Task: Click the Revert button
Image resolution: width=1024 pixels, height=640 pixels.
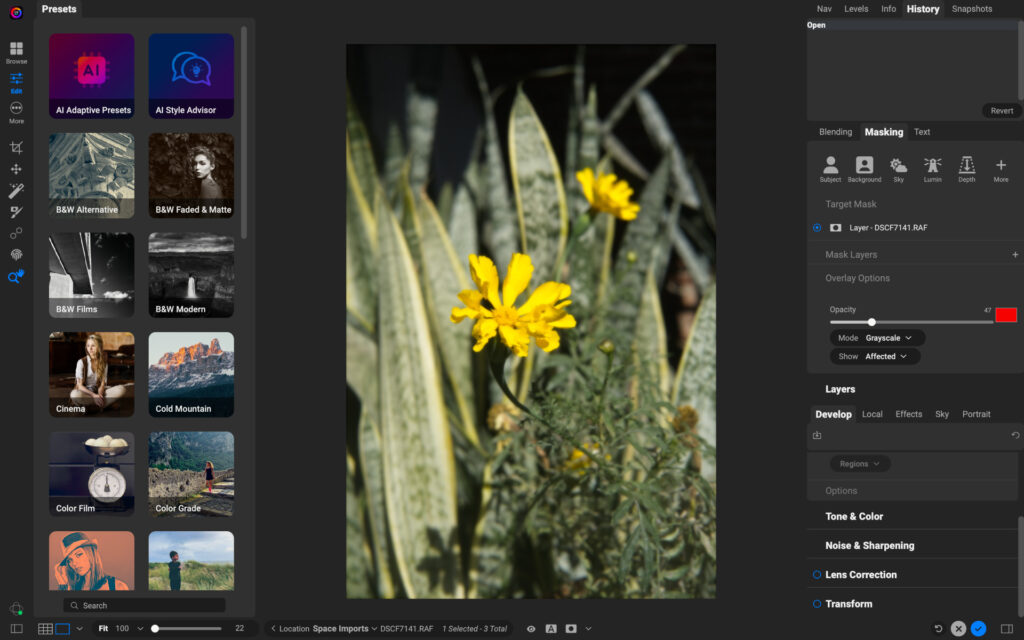Action: [x=1001, y=111]
